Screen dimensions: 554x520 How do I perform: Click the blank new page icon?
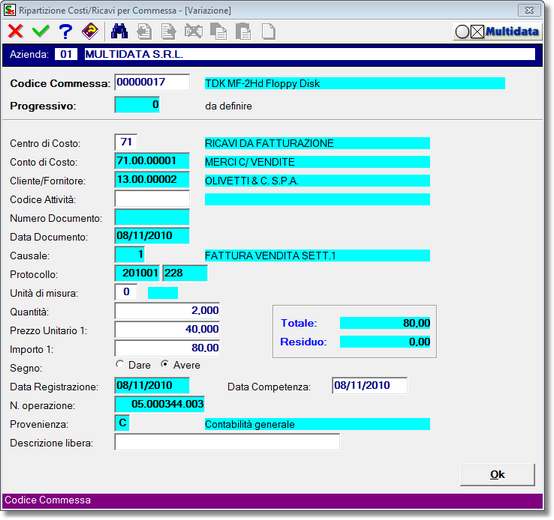point(269,31)
